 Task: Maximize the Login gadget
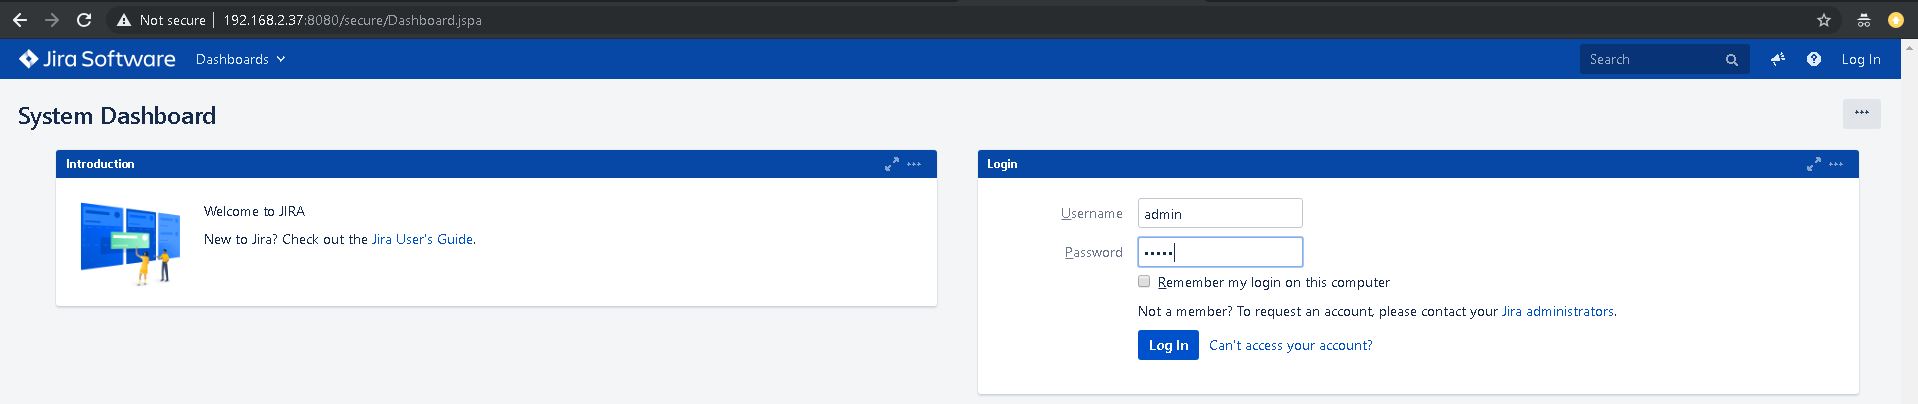click(x=1813, y=164)
